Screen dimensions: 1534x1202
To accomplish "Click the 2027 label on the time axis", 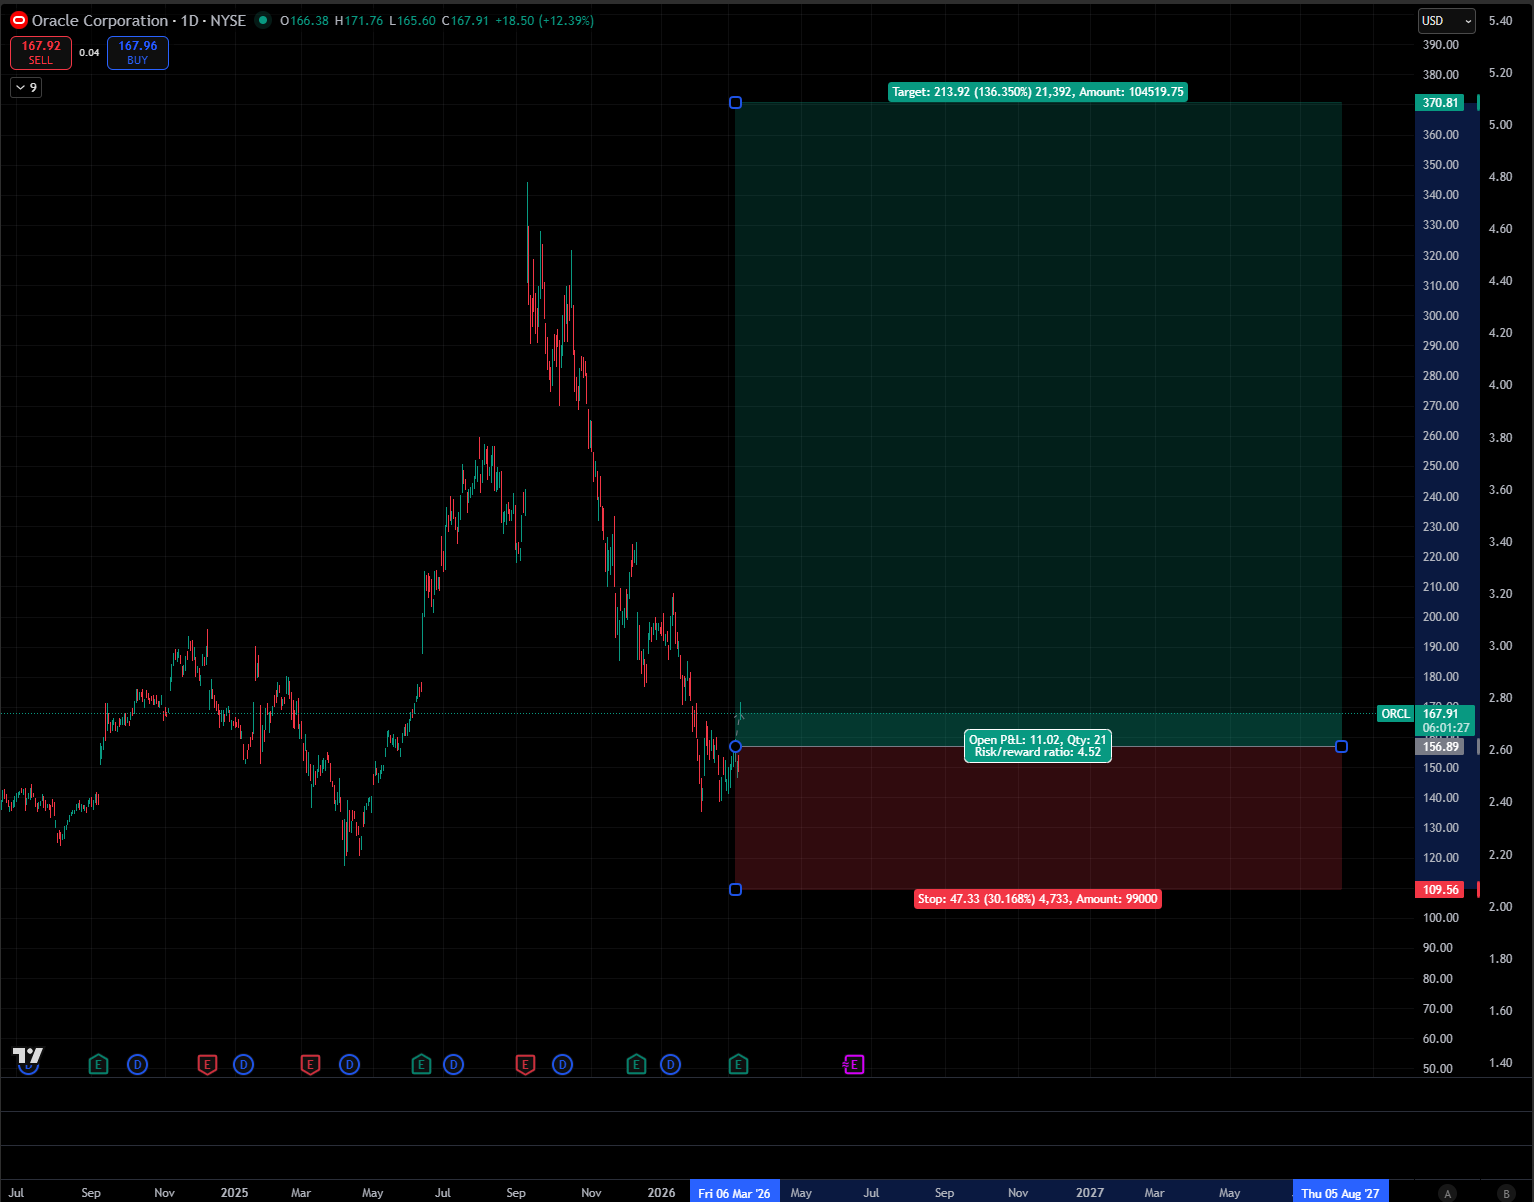I will tap(1090, 1193).
